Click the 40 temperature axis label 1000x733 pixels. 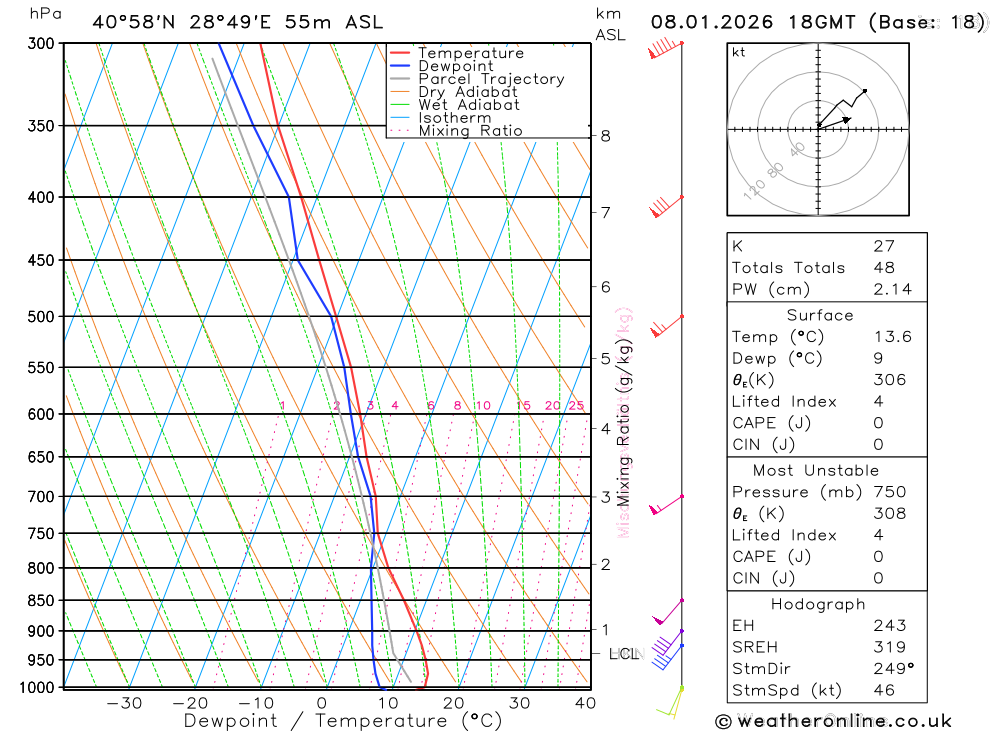(585, 704)
